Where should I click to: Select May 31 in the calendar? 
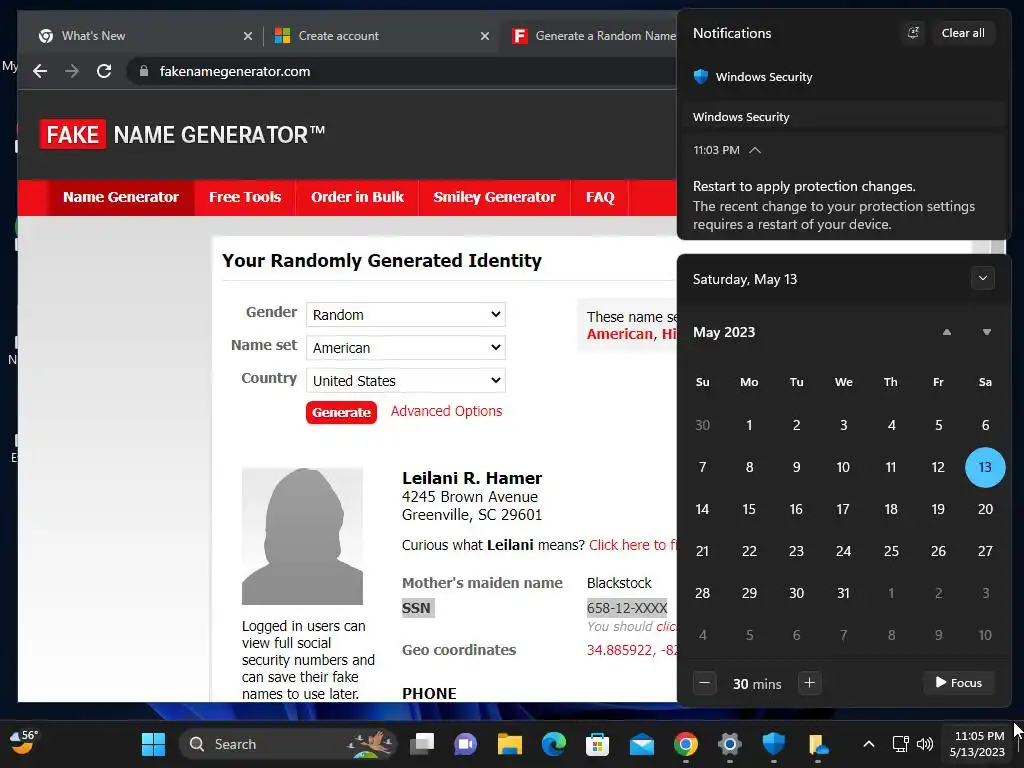click(843, 594)
